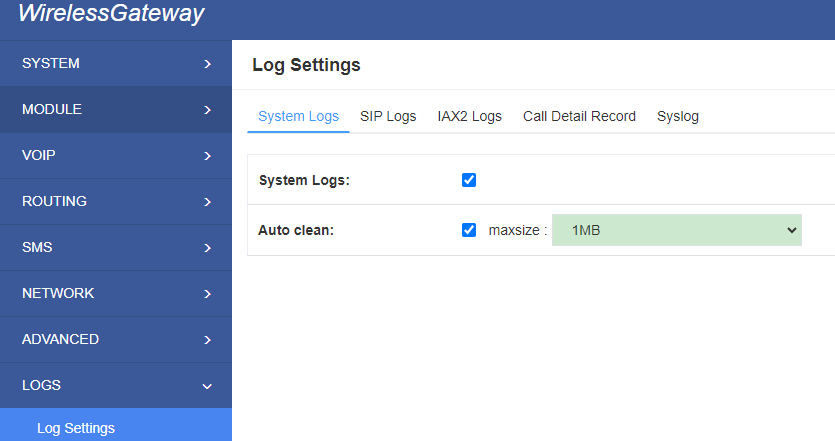The width and height of the screenshot is (835, 441).
Task: Open the maxsize 1MB dropdown
Action: pyautogui.click(x=676, y=230)
